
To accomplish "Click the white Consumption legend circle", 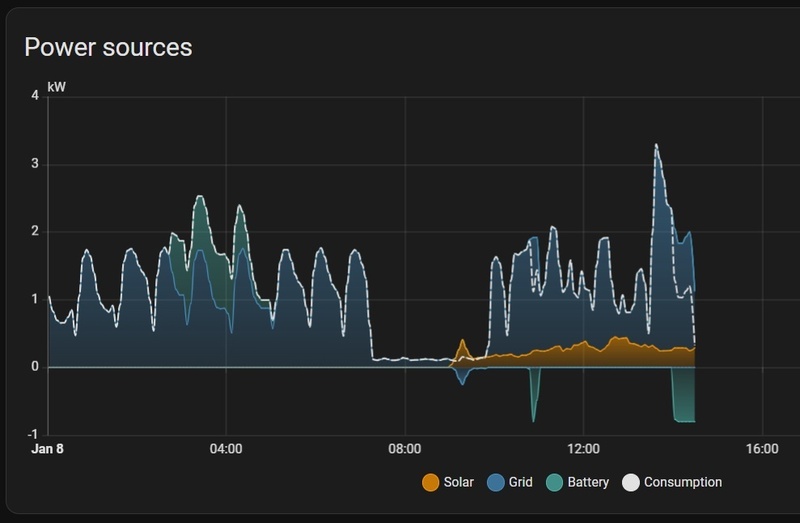I will 631,482.
